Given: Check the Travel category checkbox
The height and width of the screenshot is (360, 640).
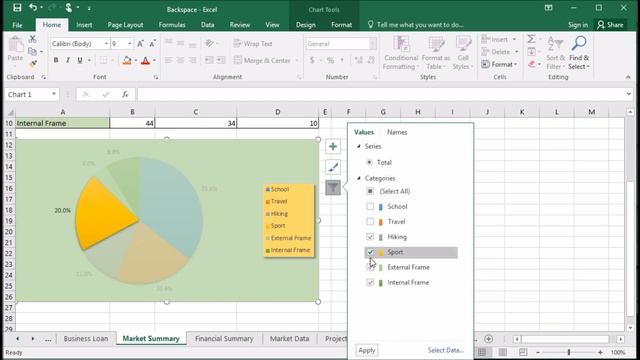Looking at the screenshot, I should click(x=370, y=222).
